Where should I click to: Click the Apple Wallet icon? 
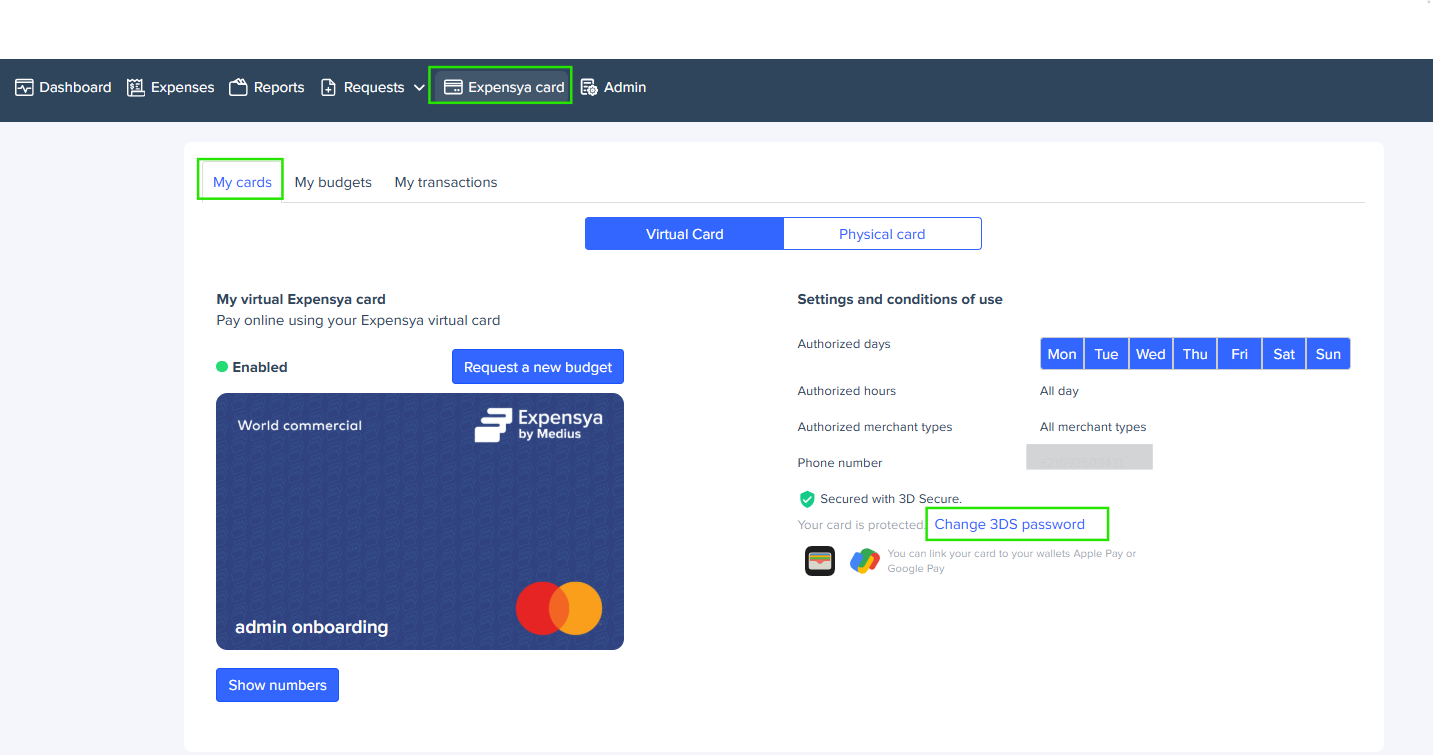[x=820, y=561]
